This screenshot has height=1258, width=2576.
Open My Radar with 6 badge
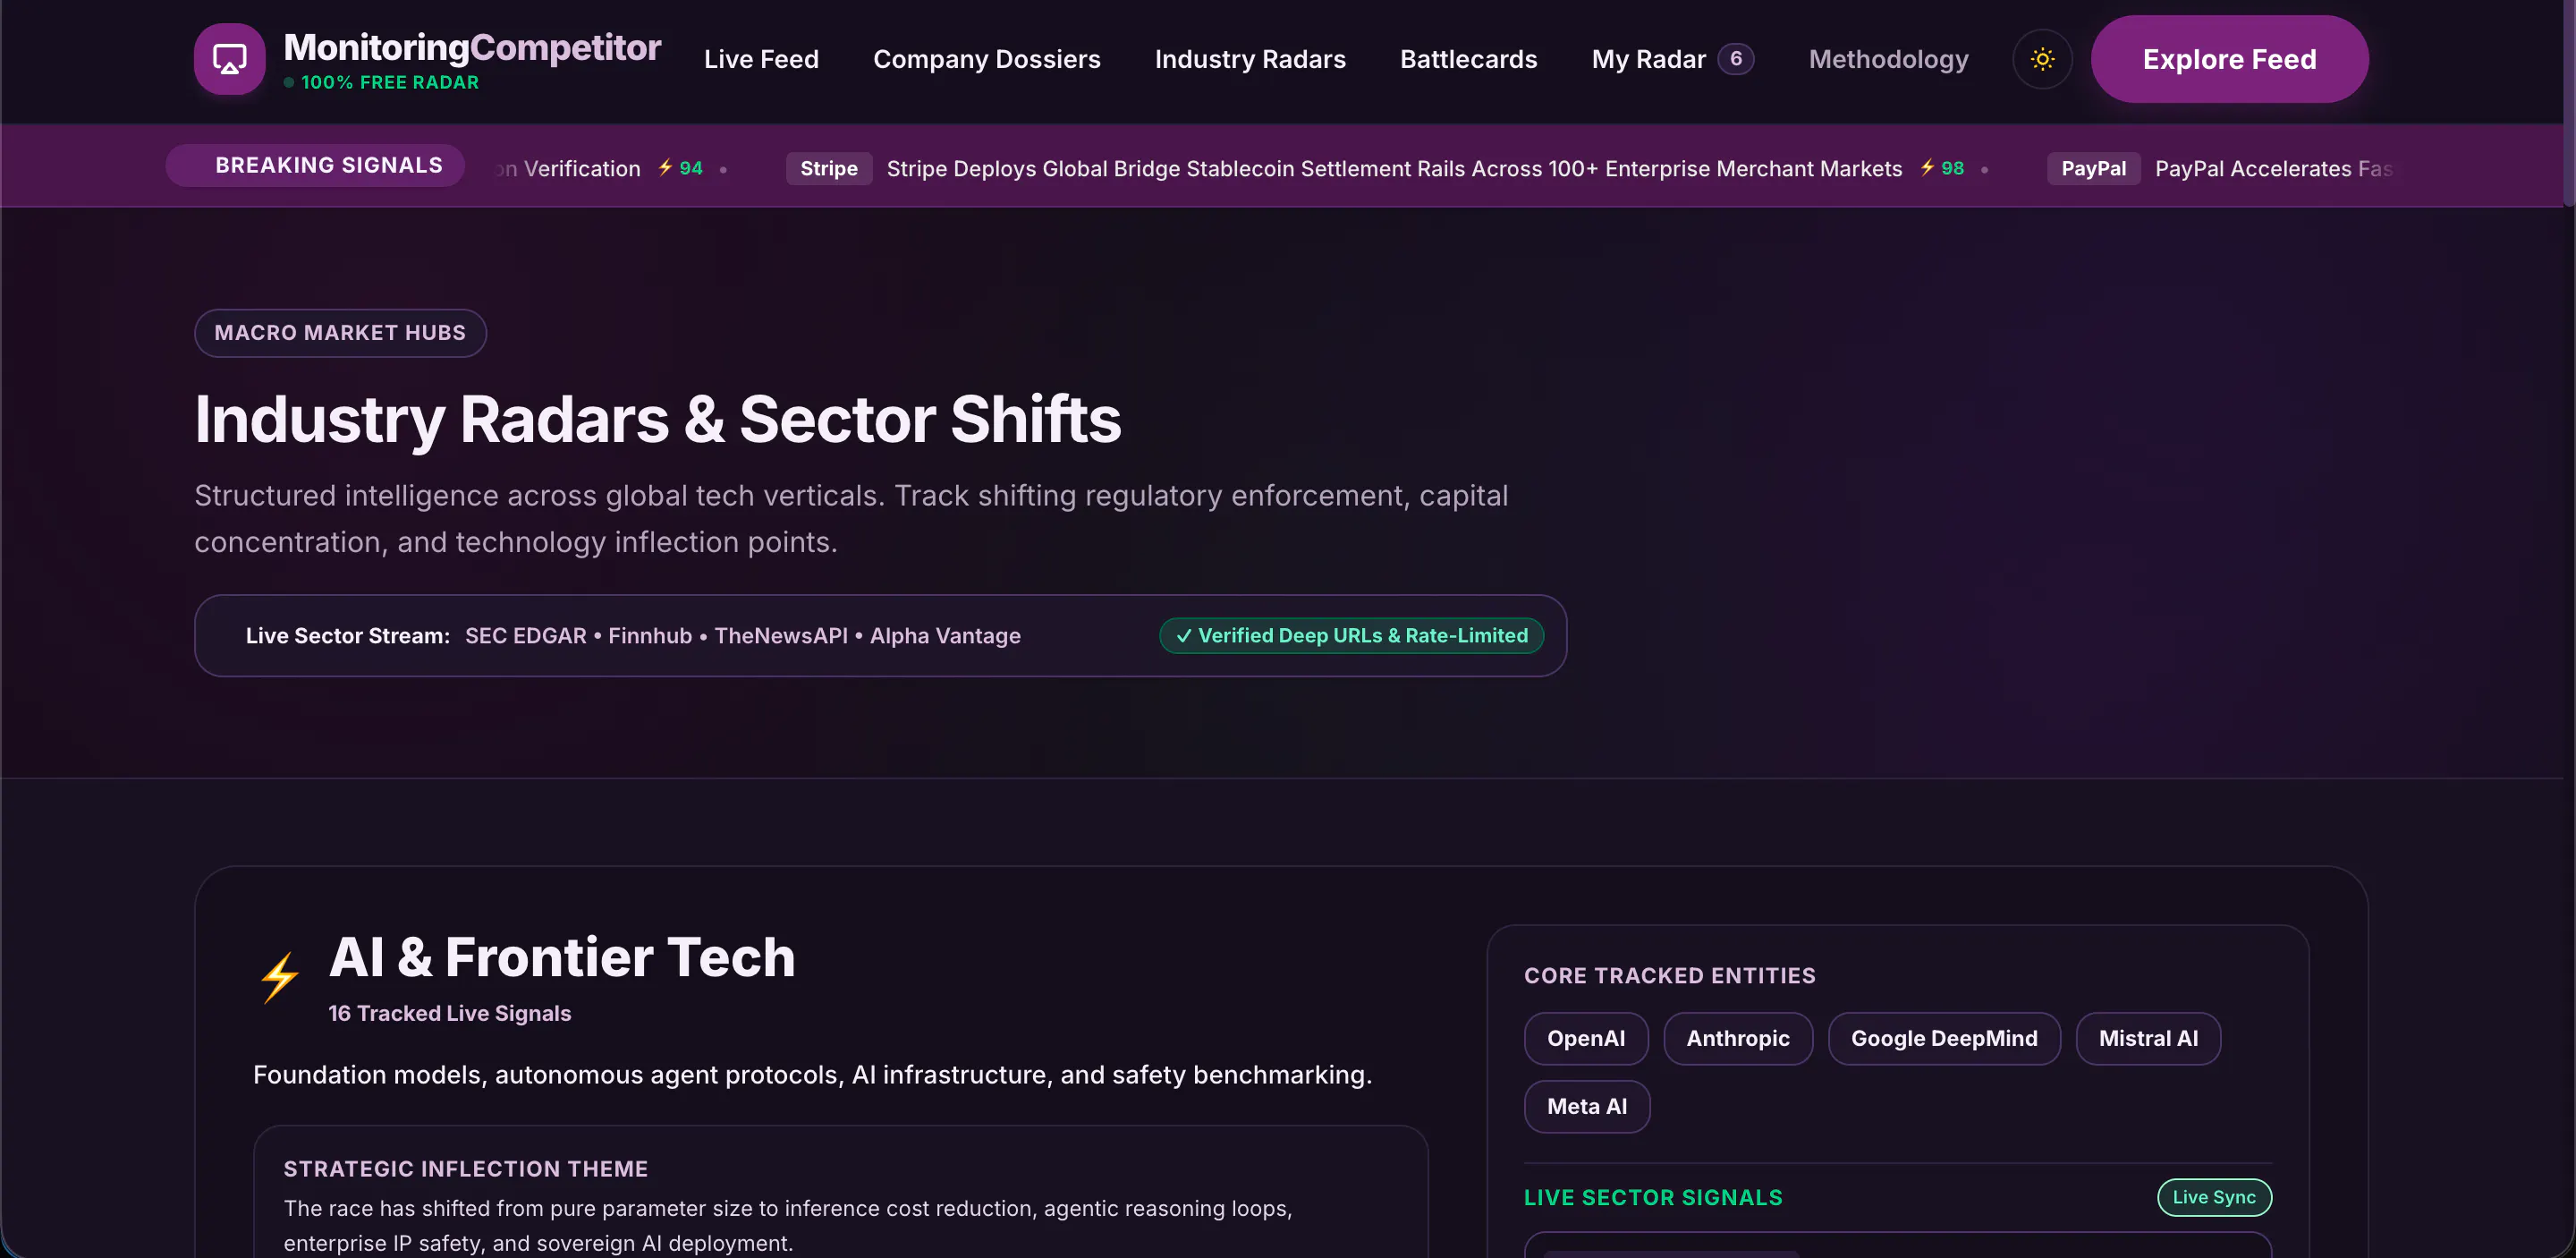1672,59
